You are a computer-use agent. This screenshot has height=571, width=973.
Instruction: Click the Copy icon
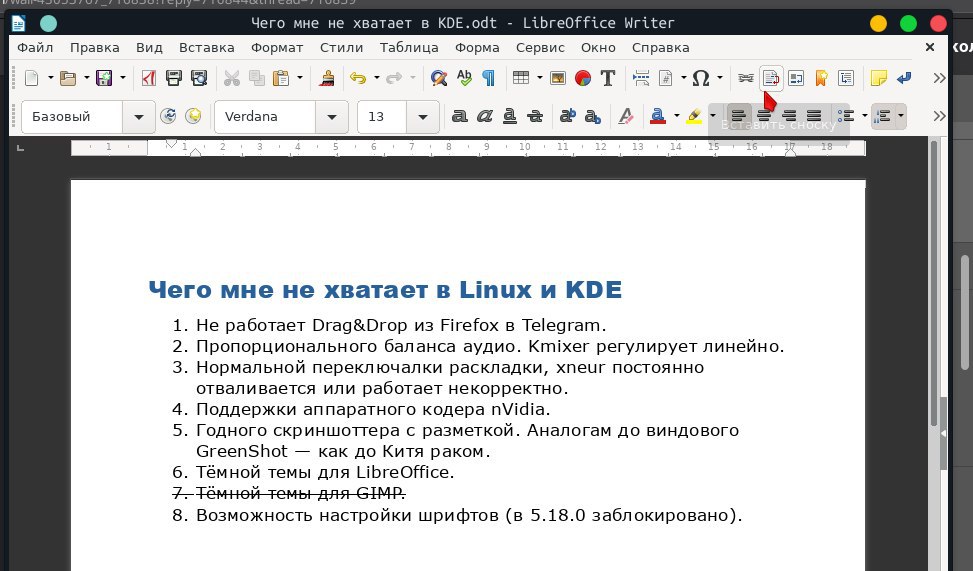[256, 78]
